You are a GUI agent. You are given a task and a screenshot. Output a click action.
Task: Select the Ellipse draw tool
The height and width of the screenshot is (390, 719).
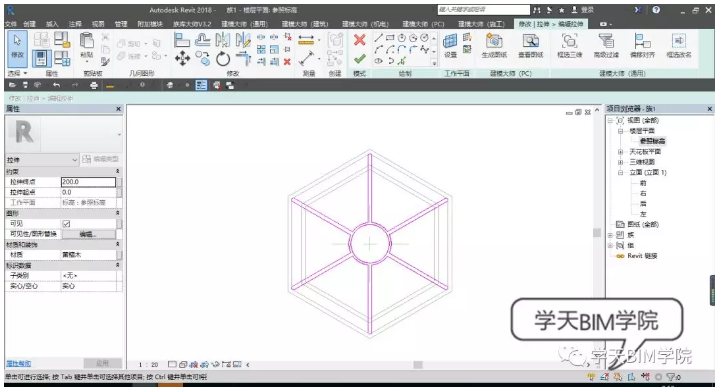pos(378,60)
